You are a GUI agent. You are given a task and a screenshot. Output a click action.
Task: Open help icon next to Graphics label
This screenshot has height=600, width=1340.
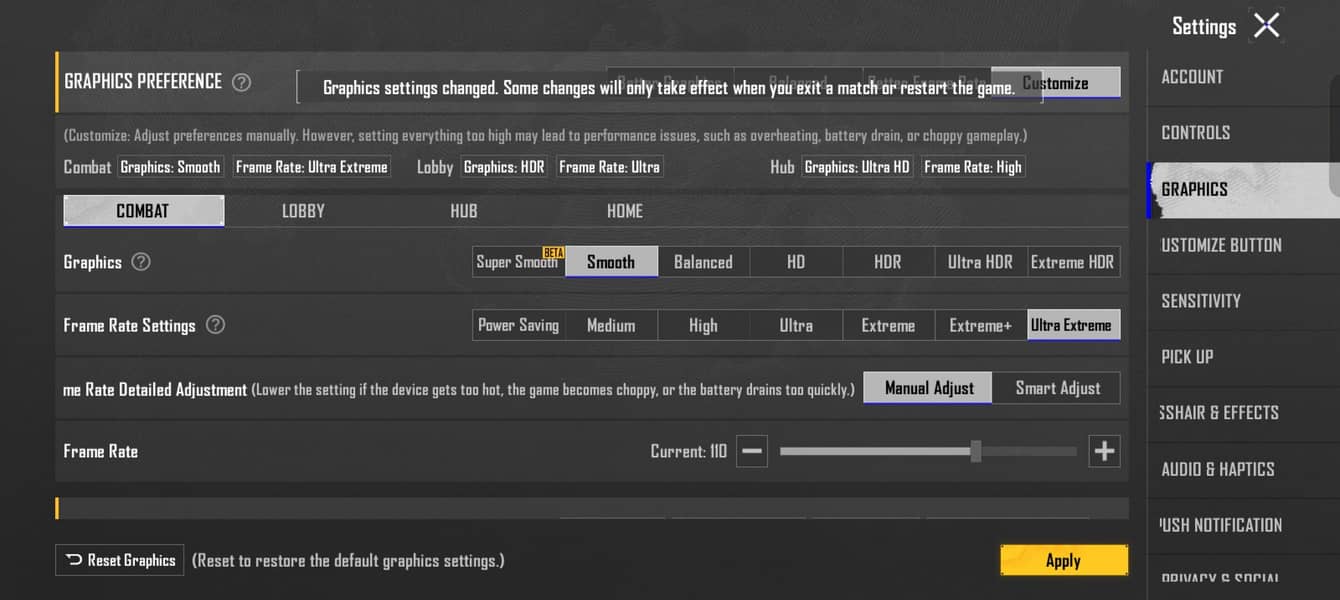pyautogui.click(x=141, y=262)
